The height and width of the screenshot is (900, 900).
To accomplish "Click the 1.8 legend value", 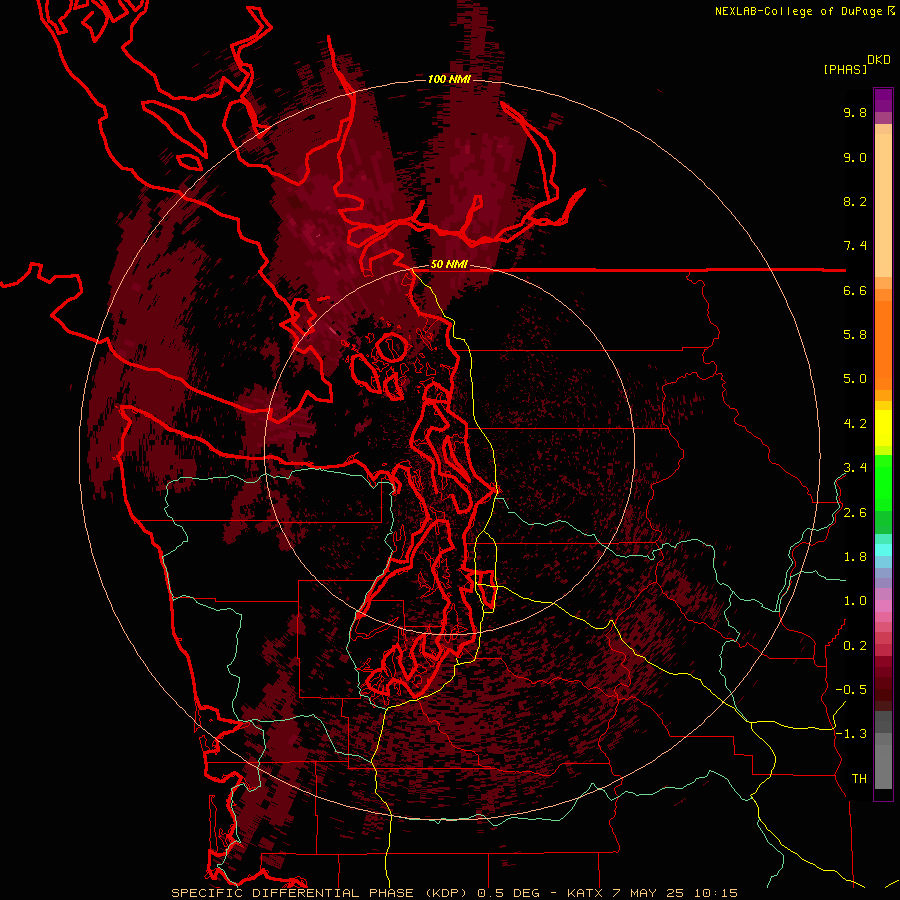I will tap(855, 557).
